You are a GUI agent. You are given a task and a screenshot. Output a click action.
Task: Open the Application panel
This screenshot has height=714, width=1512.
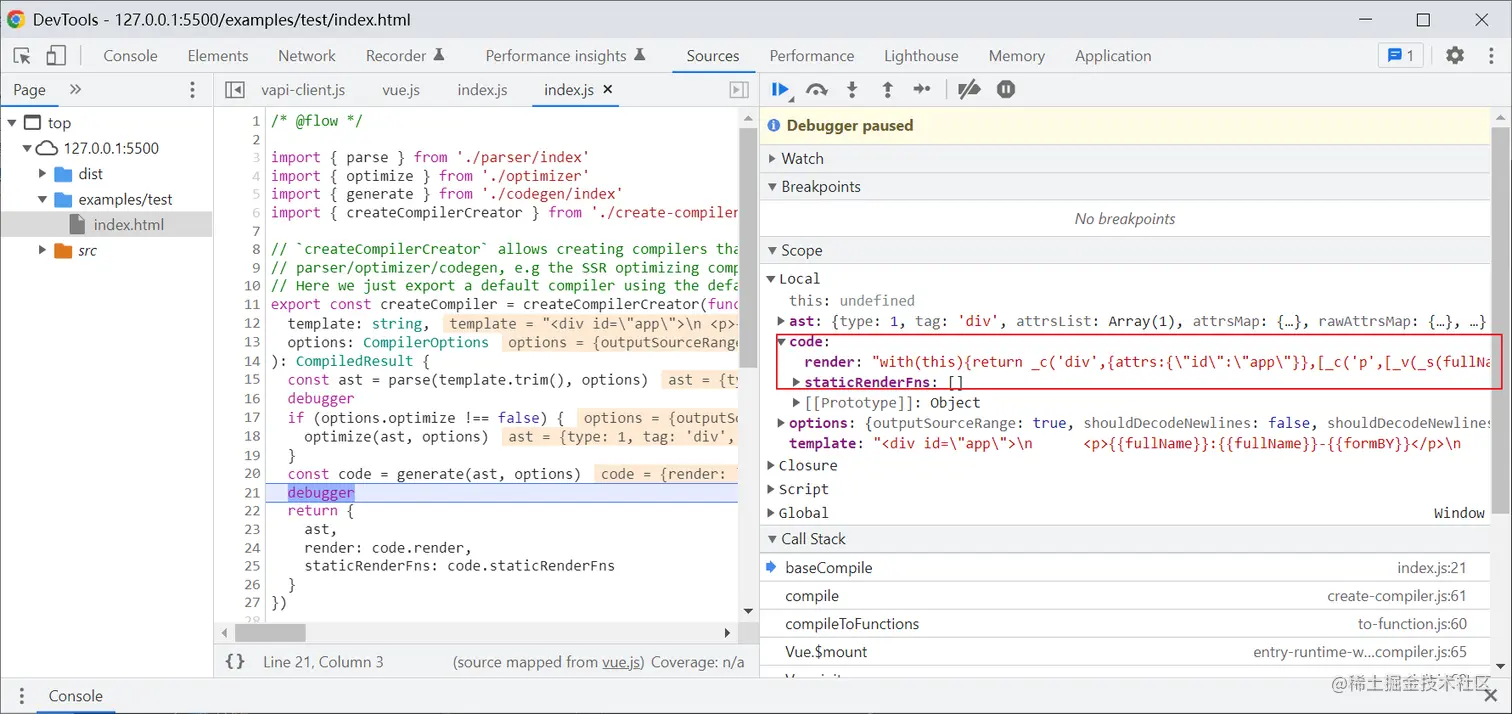click(x=1113, y=56)
